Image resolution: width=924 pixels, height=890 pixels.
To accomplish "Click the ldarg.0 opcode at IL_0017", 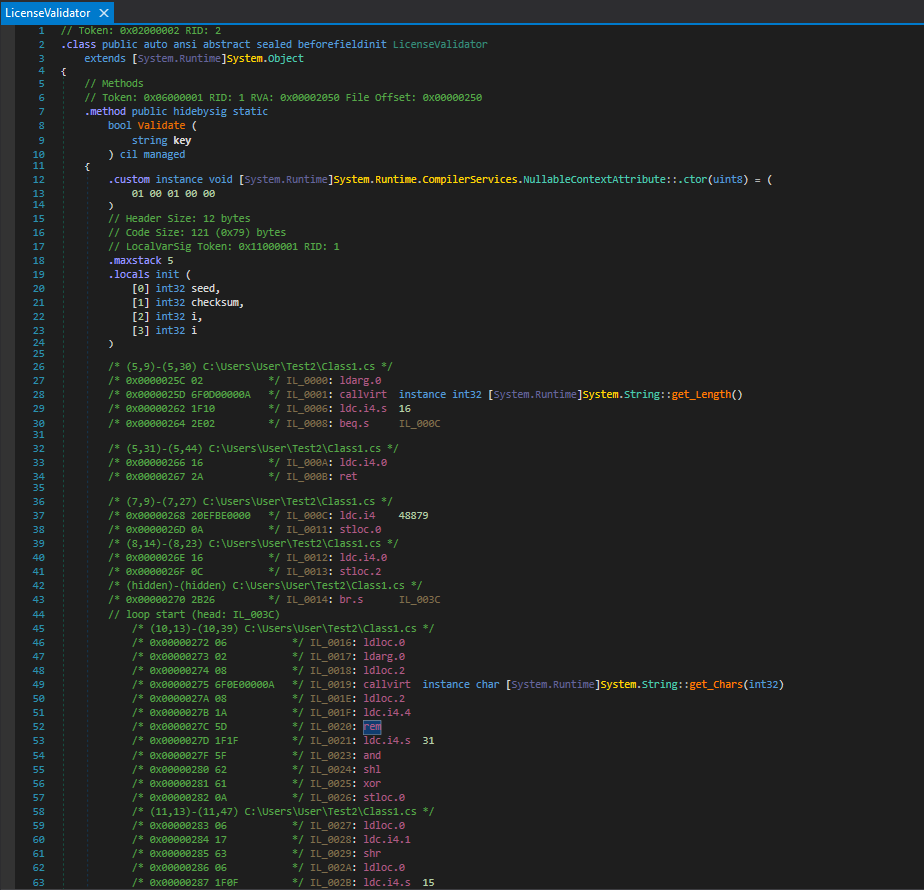I will pyautogui.click(x=384, y=656).
